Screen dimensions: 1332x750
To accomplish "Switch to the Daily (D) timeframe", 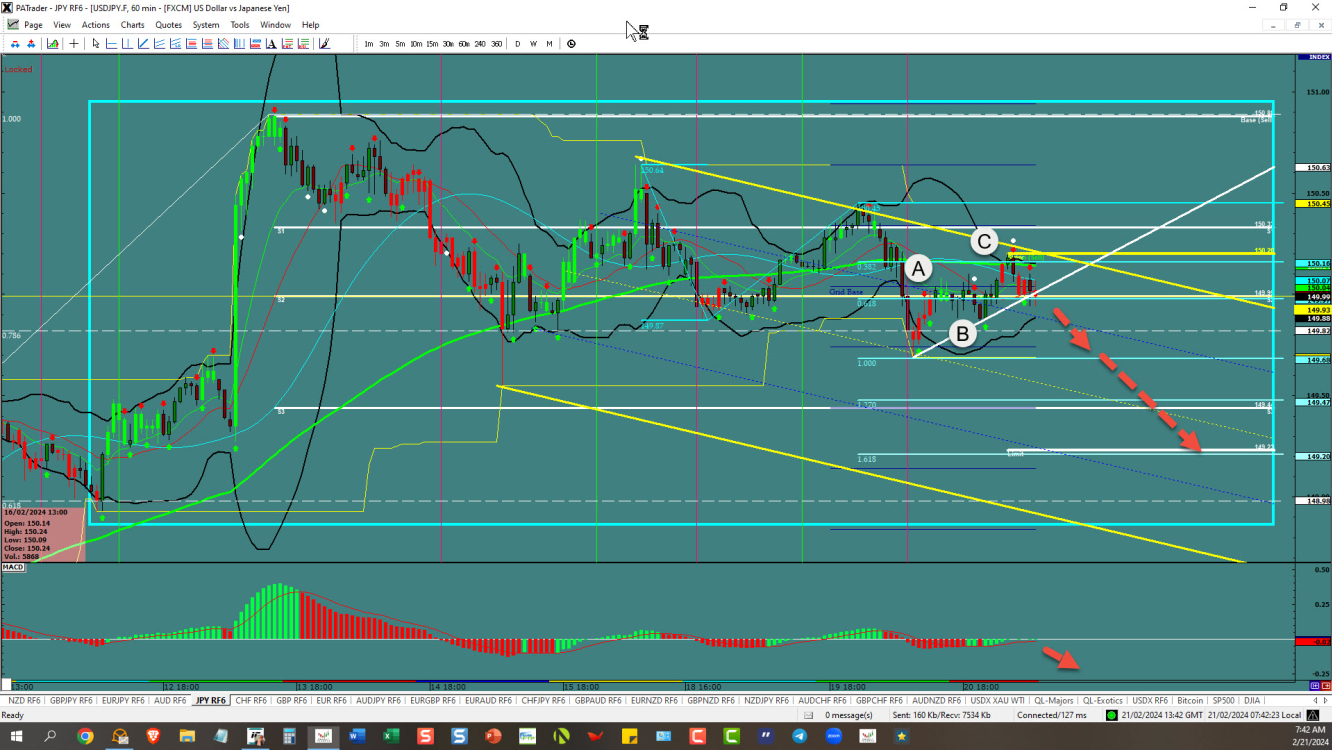I will click(x=517, y=43).
